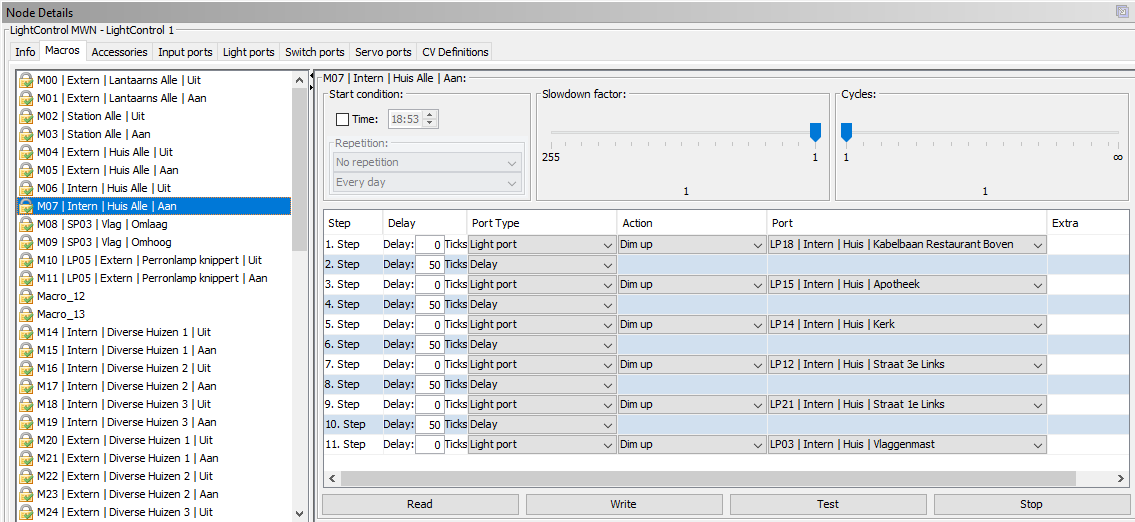Image resolution: width=1135 pixels, height=522 pixels.
Task: Click the lock icon of macro M00
Action: (27, 80)
